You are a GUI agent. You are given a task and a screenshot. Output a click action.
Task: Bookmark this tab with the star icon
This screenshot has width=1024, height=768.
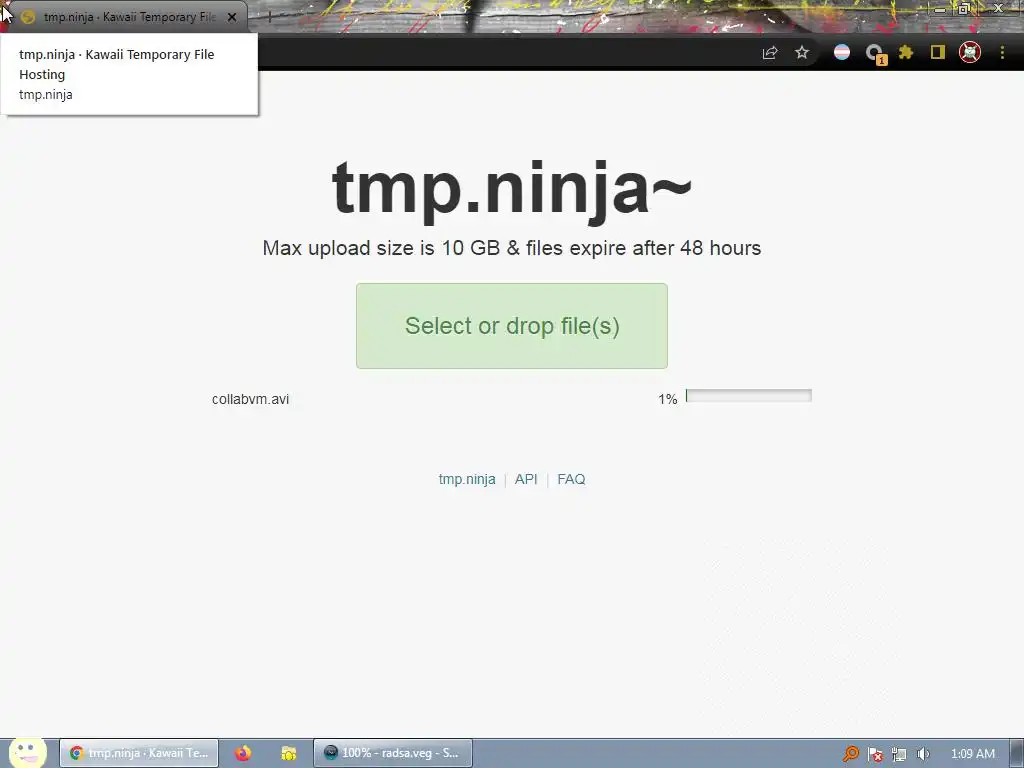(x=802, y=52)
